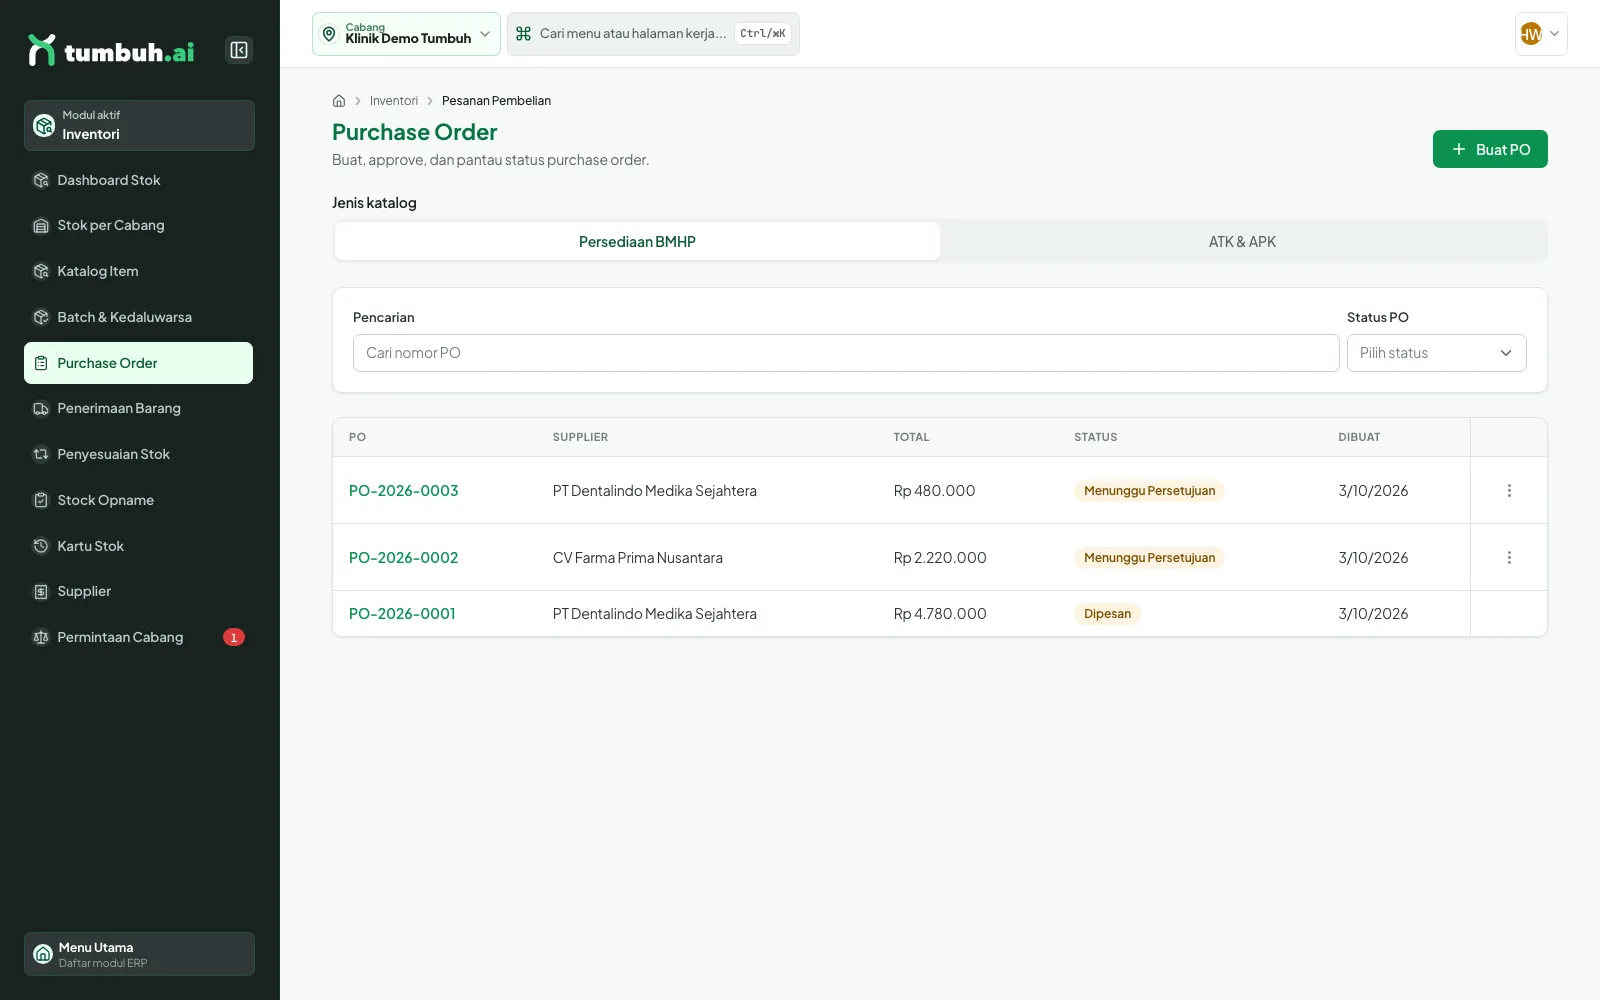Screen dimensions: 1600x1000
Task: Click the Modul aktif Inventori selector
Action: 139,125
